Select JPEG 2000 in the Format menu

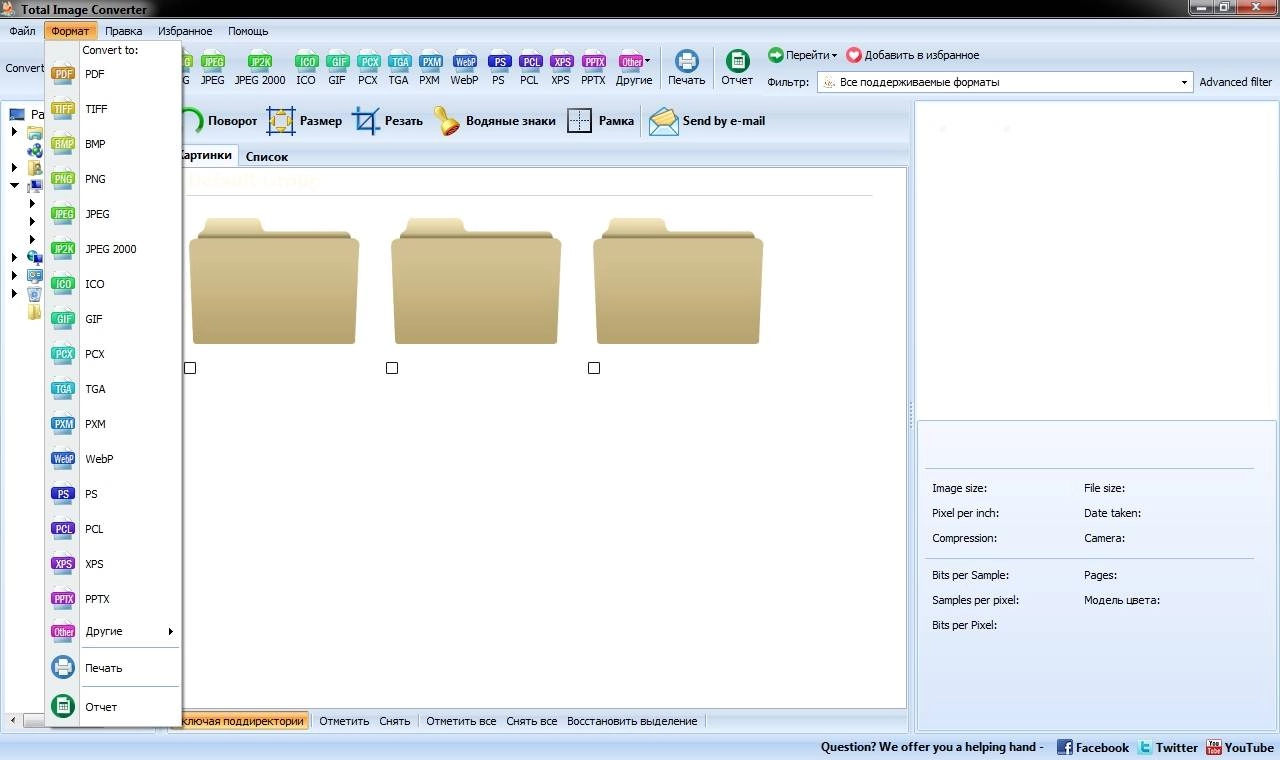(x=113, y=249)
